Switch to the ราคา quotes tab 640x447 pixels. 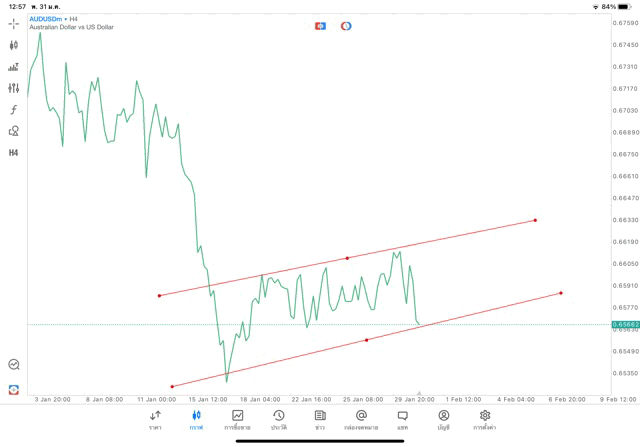(x=155, y=420)
